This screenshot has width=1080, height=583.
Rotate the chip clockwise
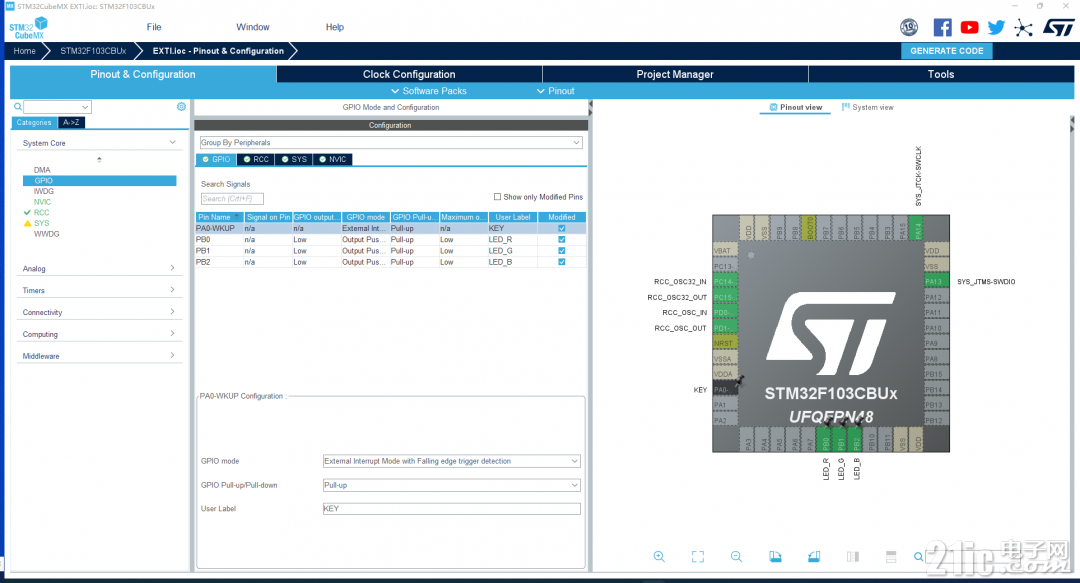(x=776, y=557)
